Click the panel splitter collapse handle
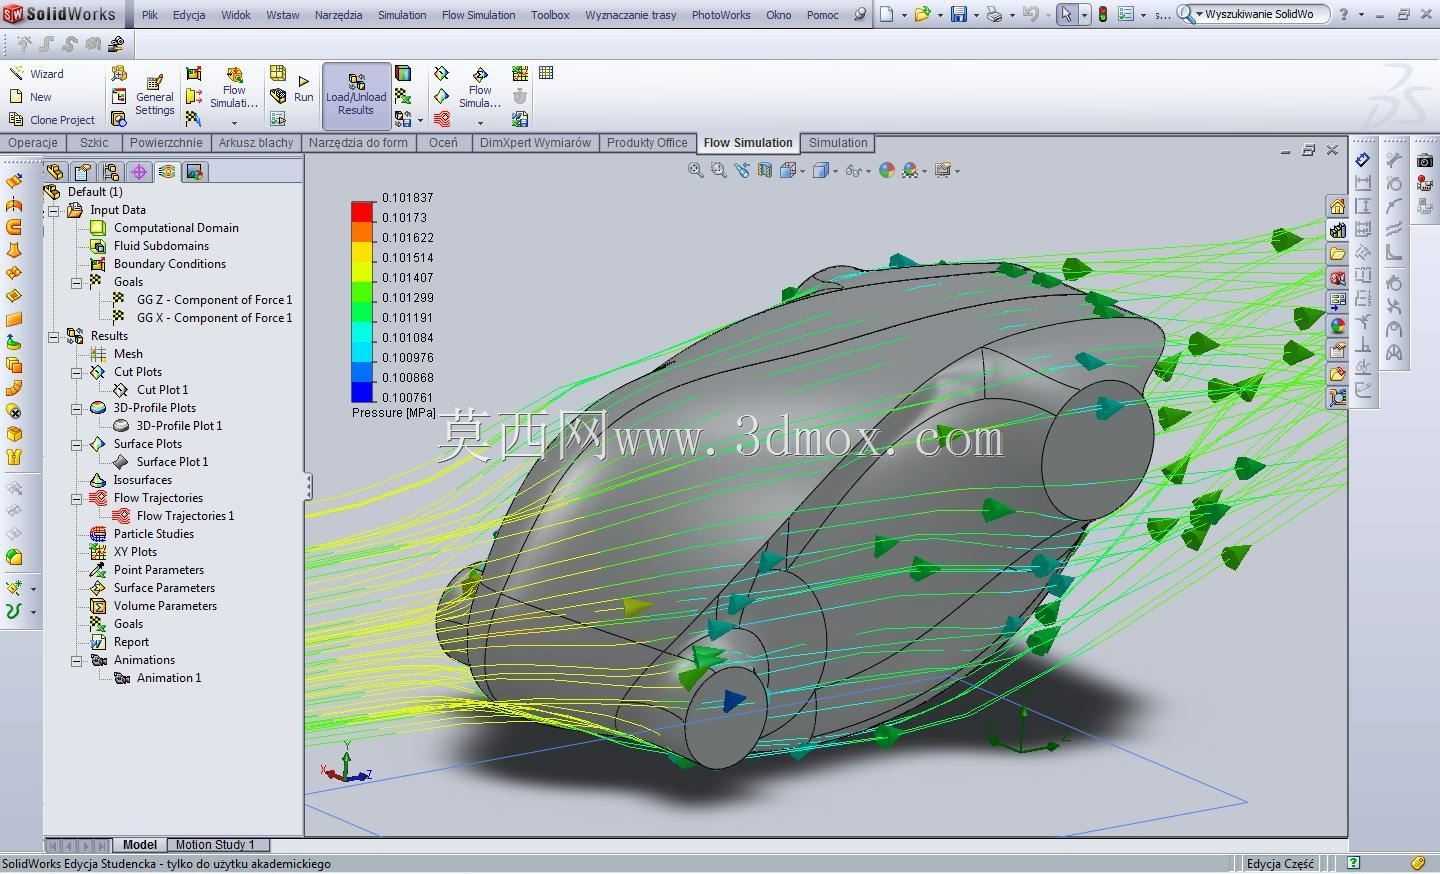1440x874 pixels. pos(308,487)
